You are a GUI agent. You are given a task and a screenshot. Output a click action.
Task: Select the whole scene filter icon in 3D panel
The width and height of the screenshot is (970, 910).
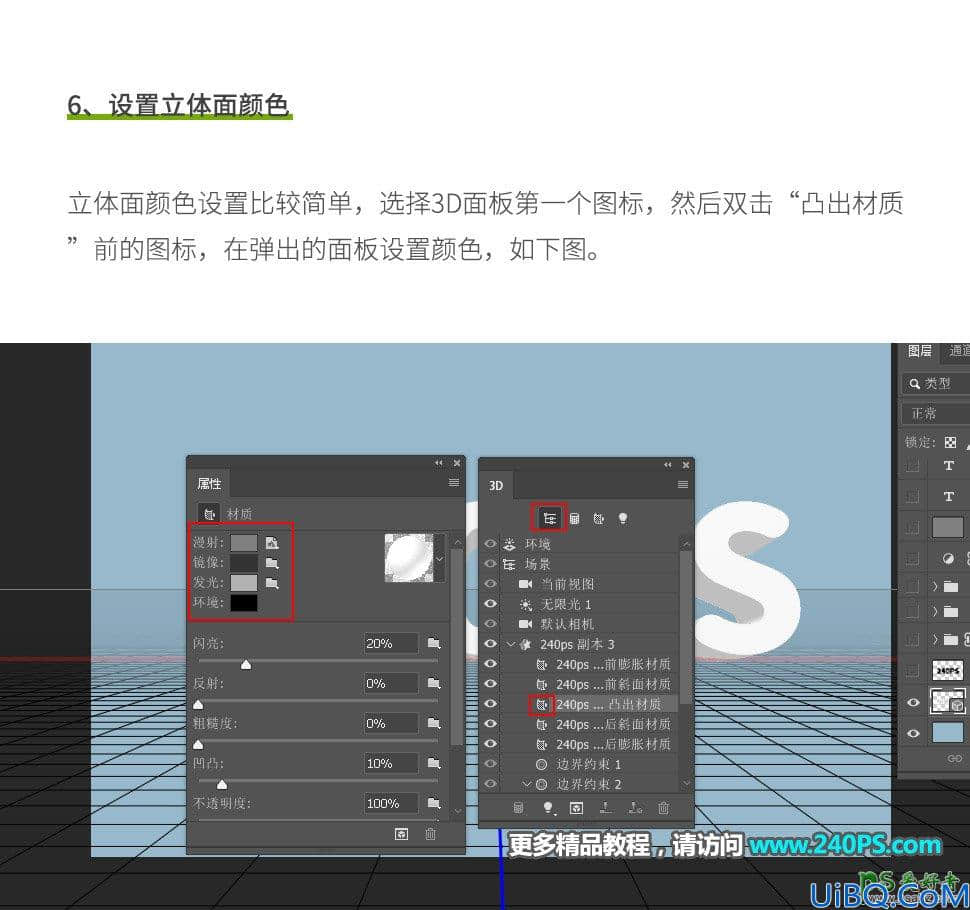549,518
